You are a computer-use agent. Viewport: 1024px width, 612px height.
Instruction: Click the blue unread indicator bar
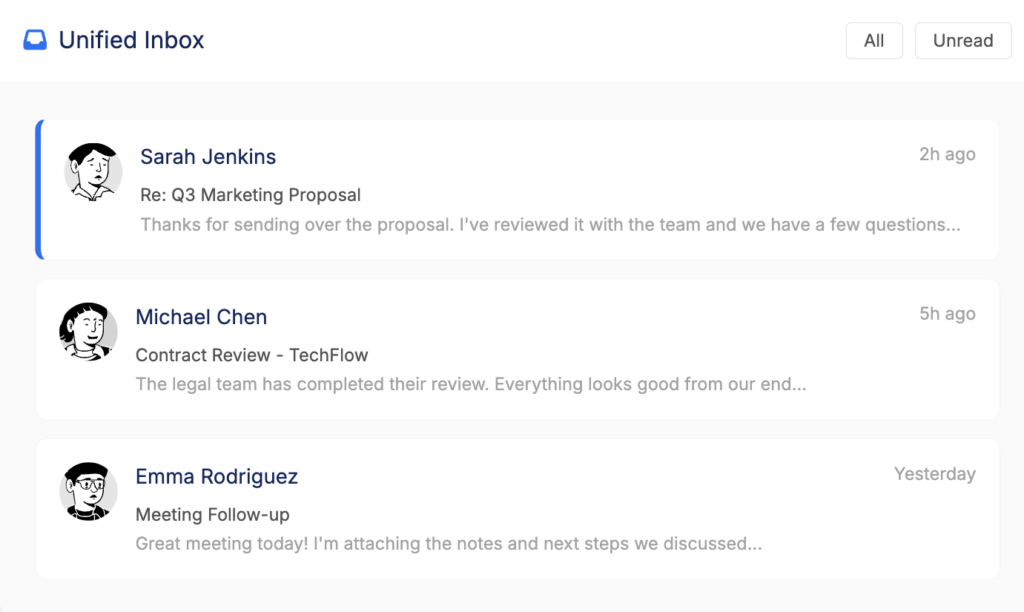tap(39, 190)
